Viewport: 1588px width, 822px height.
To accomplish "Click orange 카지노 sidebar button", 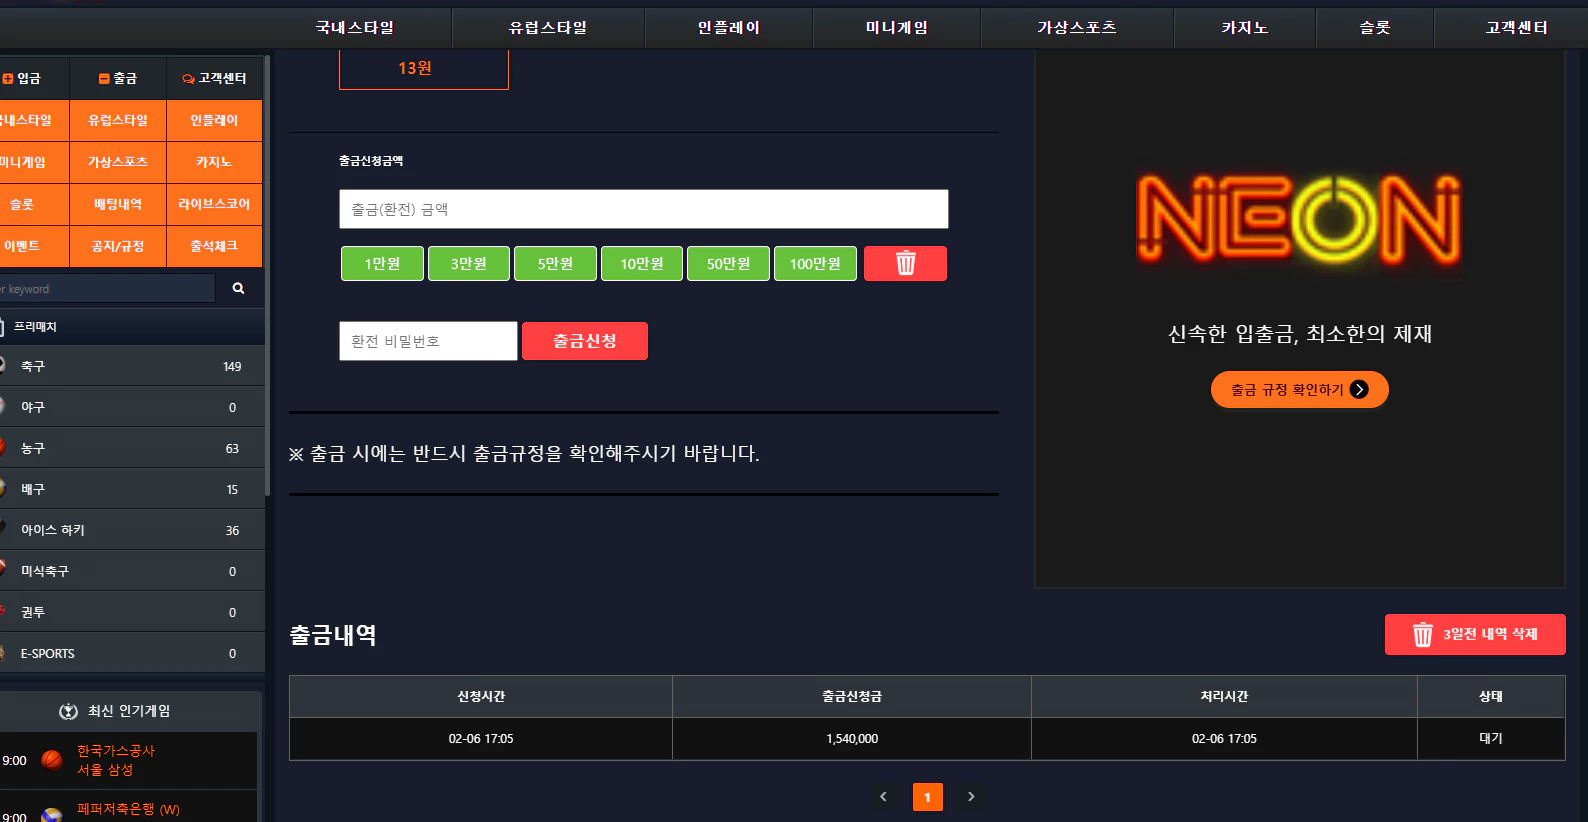I will click(214, 162).
